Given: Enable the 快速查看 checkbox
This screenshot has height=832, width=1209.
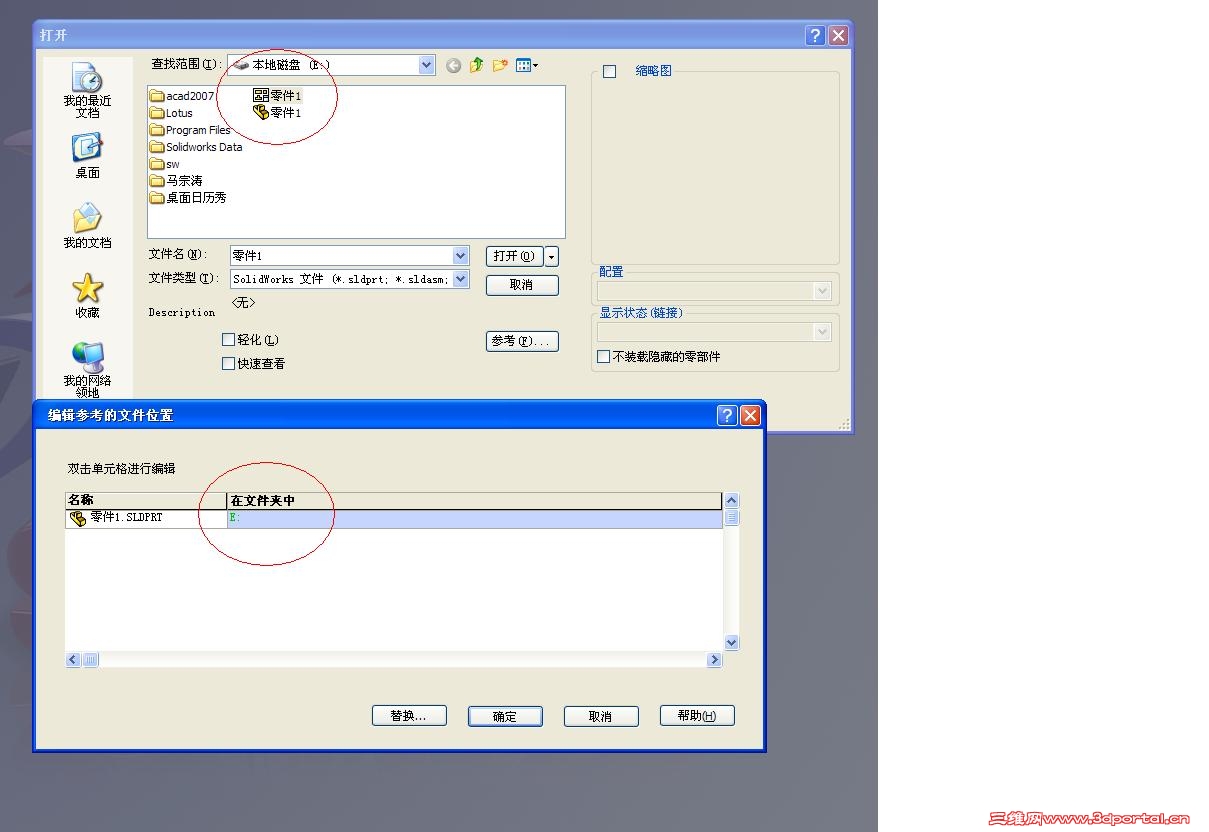Looking at the screenshot, I should click(x=228, y=364).
